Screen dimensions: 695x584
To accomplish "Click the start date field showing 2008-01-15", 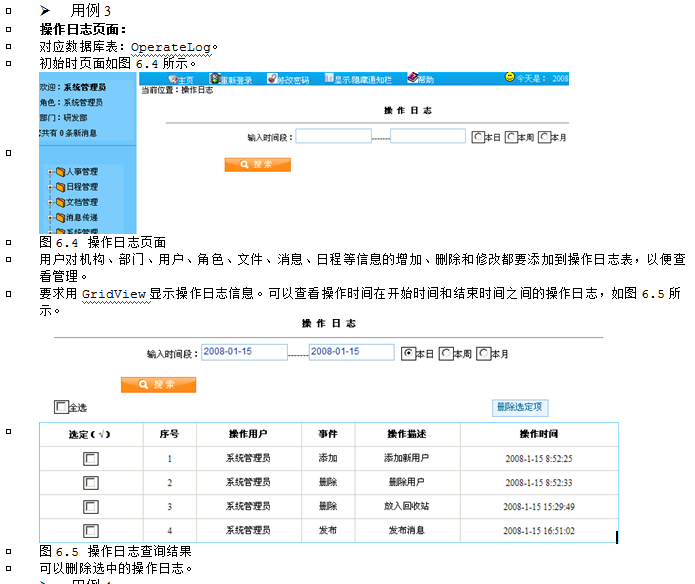I will (x=243, y=352).
